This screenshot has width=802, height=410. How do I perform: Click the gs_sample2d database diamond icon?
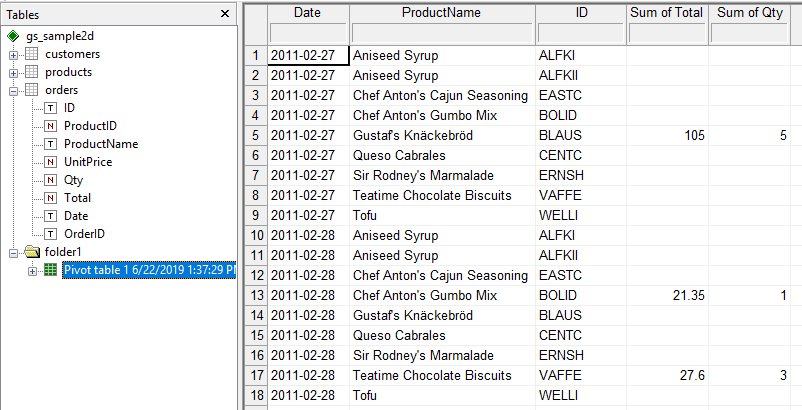pos(13,36)
